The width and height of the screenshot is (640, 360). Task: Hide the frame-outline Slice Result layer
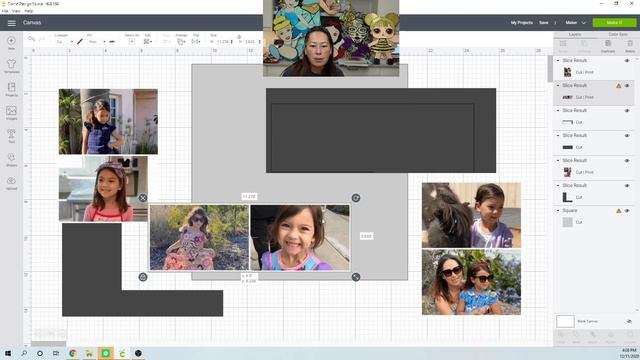(x=627, y=111)
